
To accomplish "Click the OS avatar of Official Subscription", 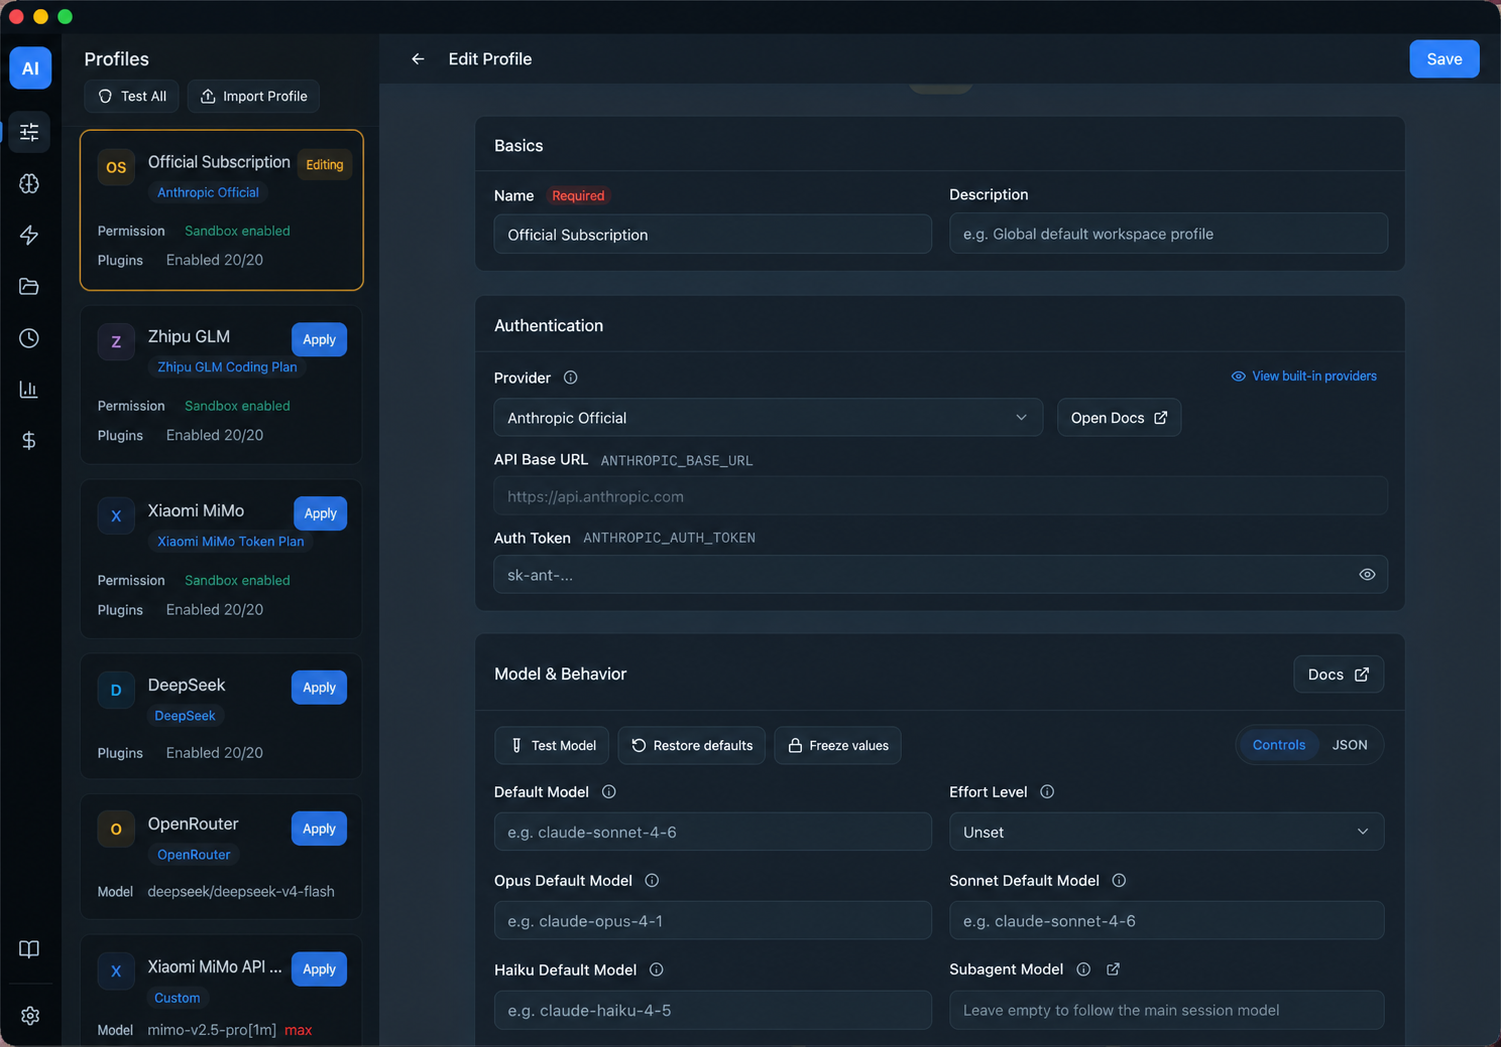I will 116,167.
